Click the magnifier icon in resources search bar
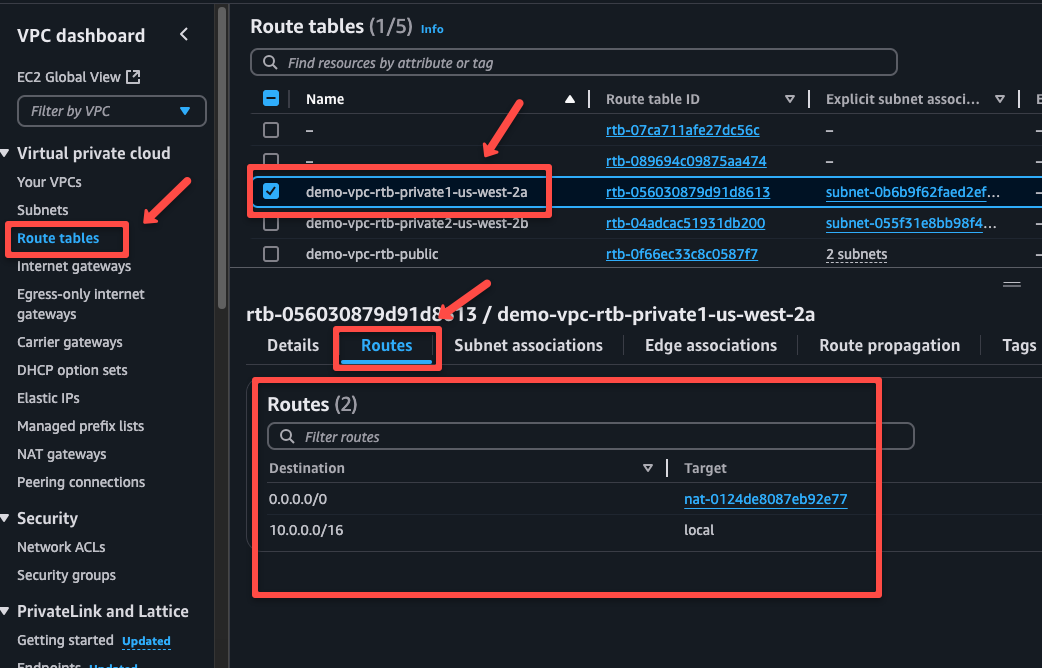This screenshot has height=668, width=1042. pos(269,62)
